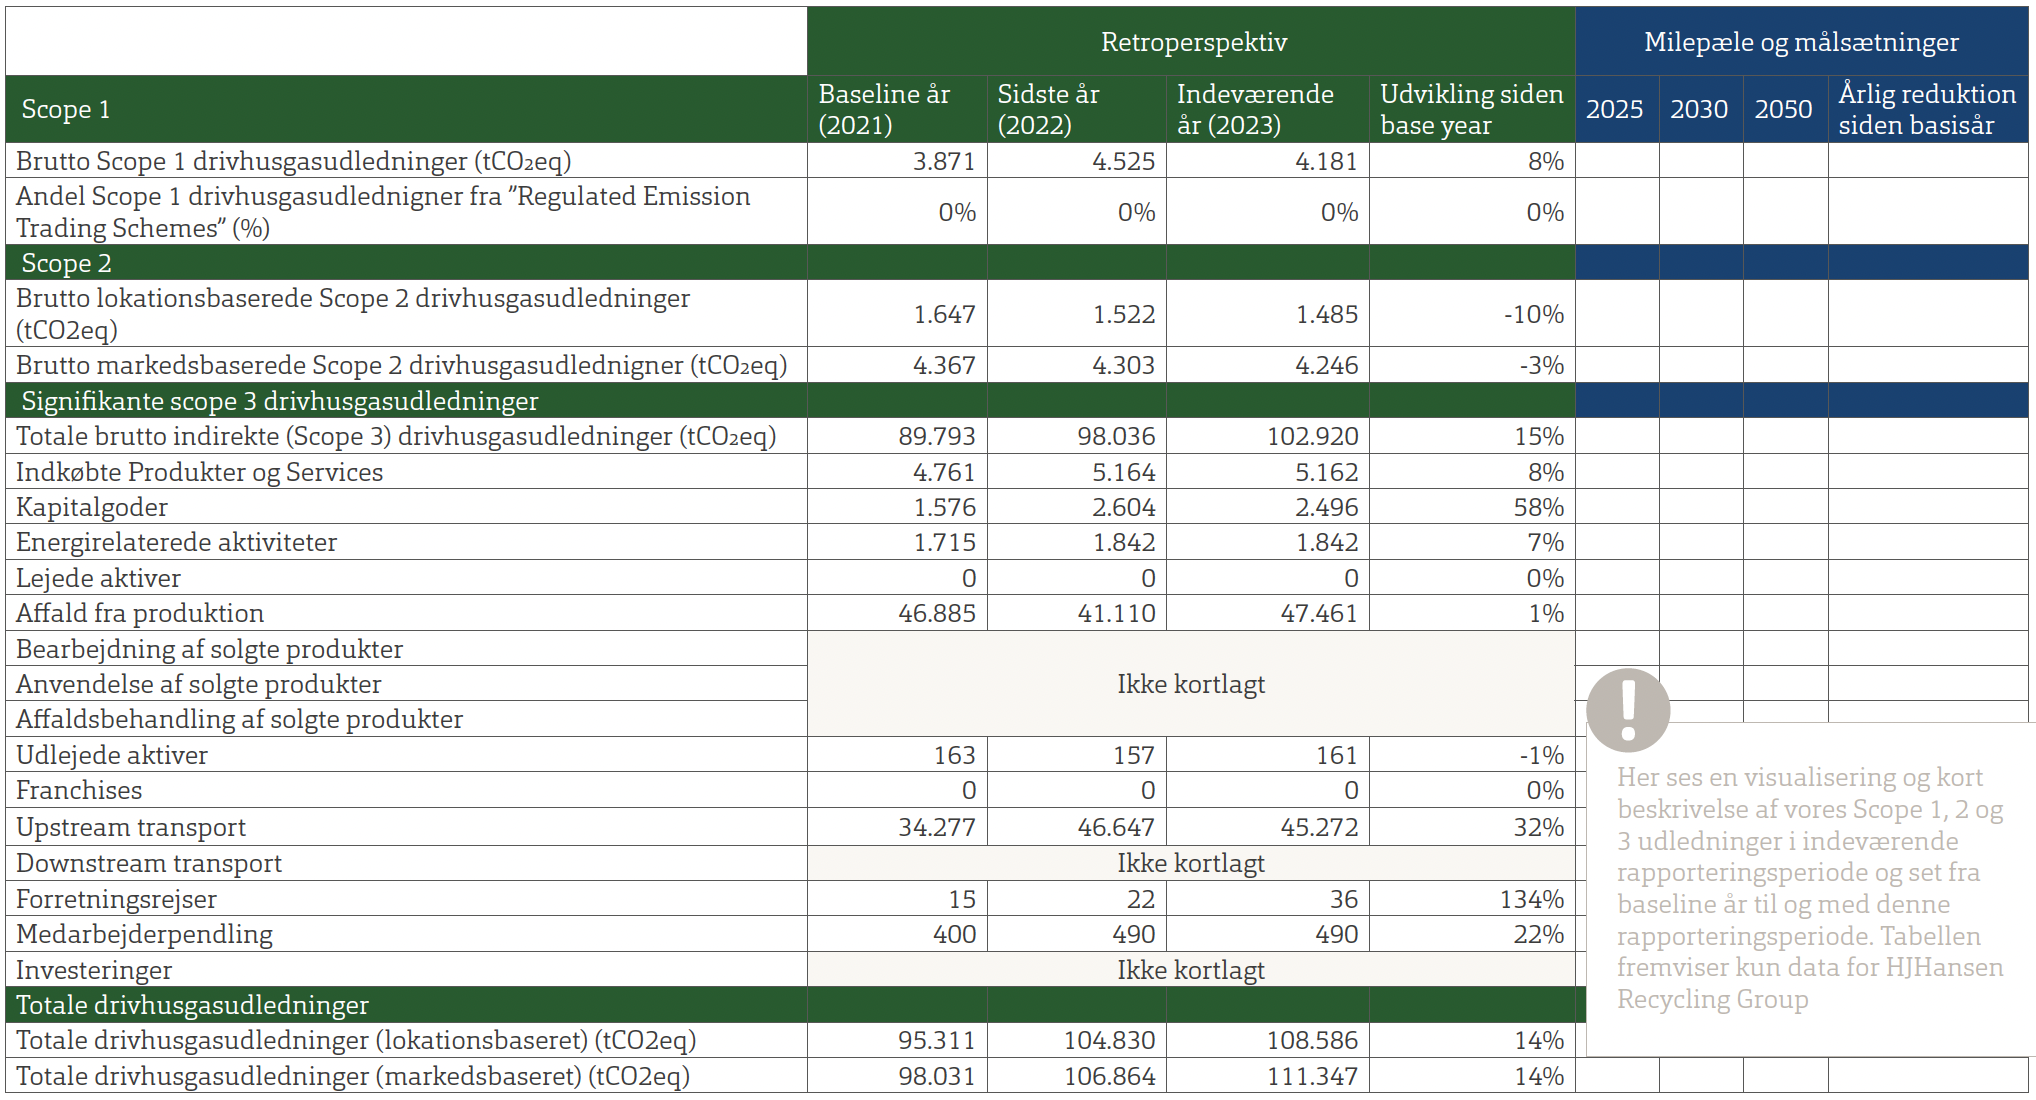Click the value 1.647 in Scope 2

944,314
